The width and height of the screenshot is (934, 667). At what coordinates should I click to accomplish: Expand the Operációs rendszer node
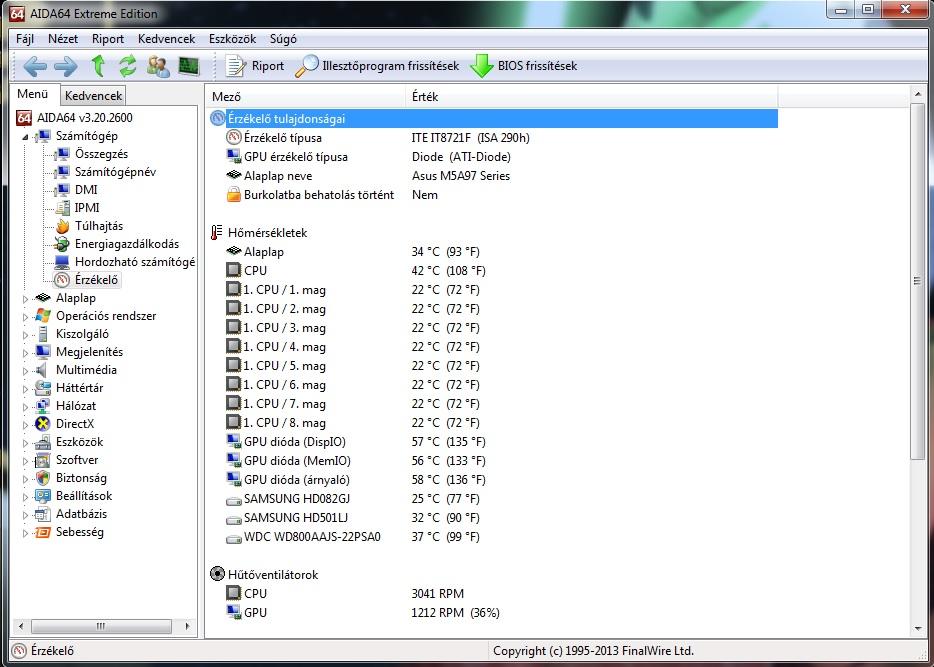[x=26, y=317]
